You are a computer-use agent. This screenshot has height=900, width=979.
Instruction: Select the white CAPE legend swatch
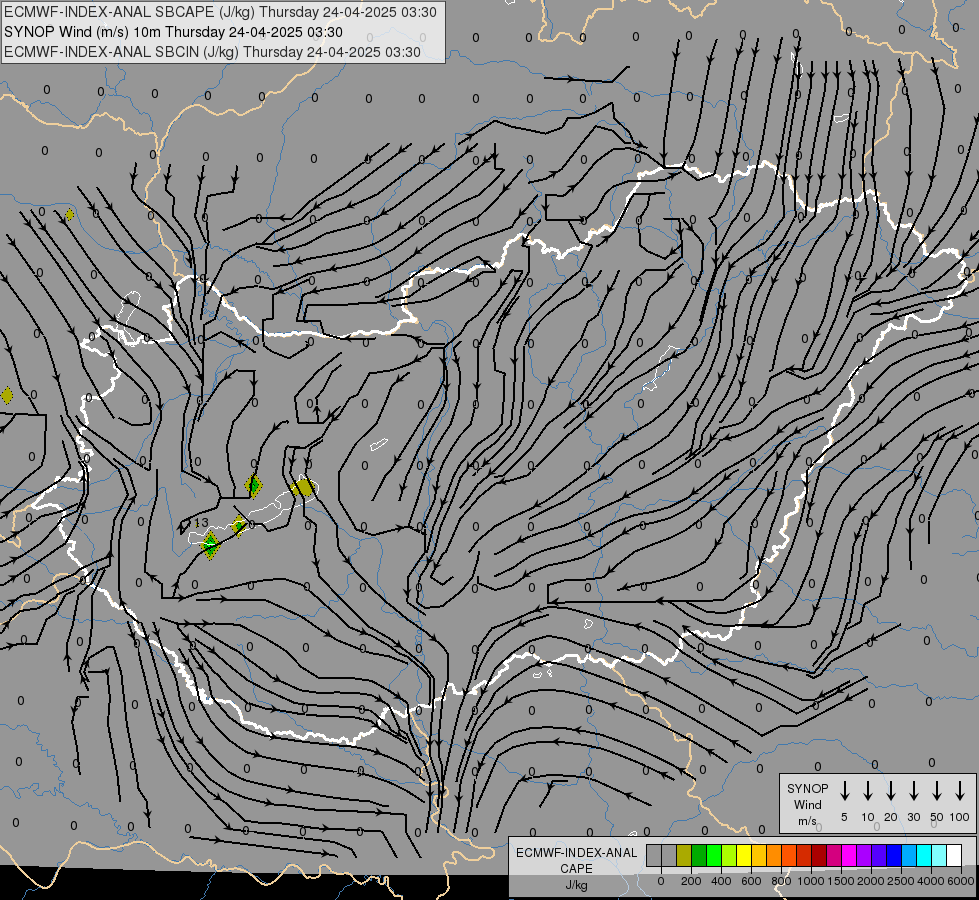pos(955,855)
